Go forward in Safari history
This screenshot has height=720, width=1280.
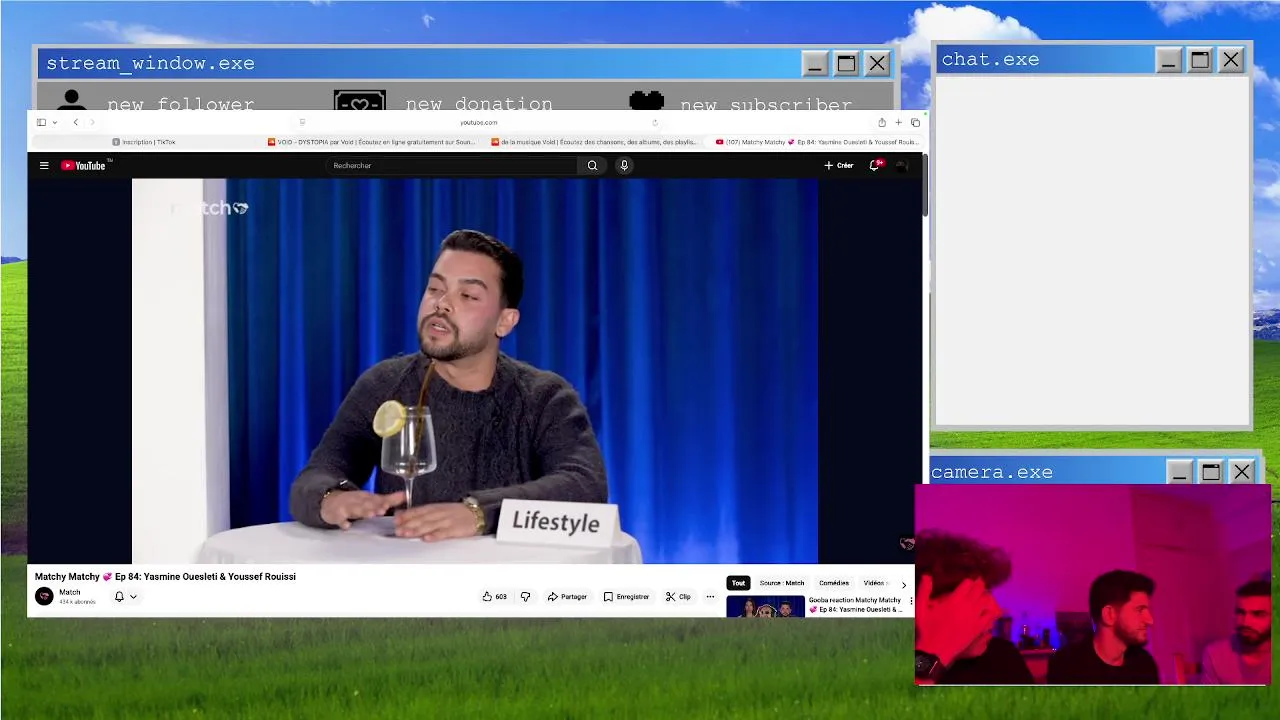pos(92,122)
